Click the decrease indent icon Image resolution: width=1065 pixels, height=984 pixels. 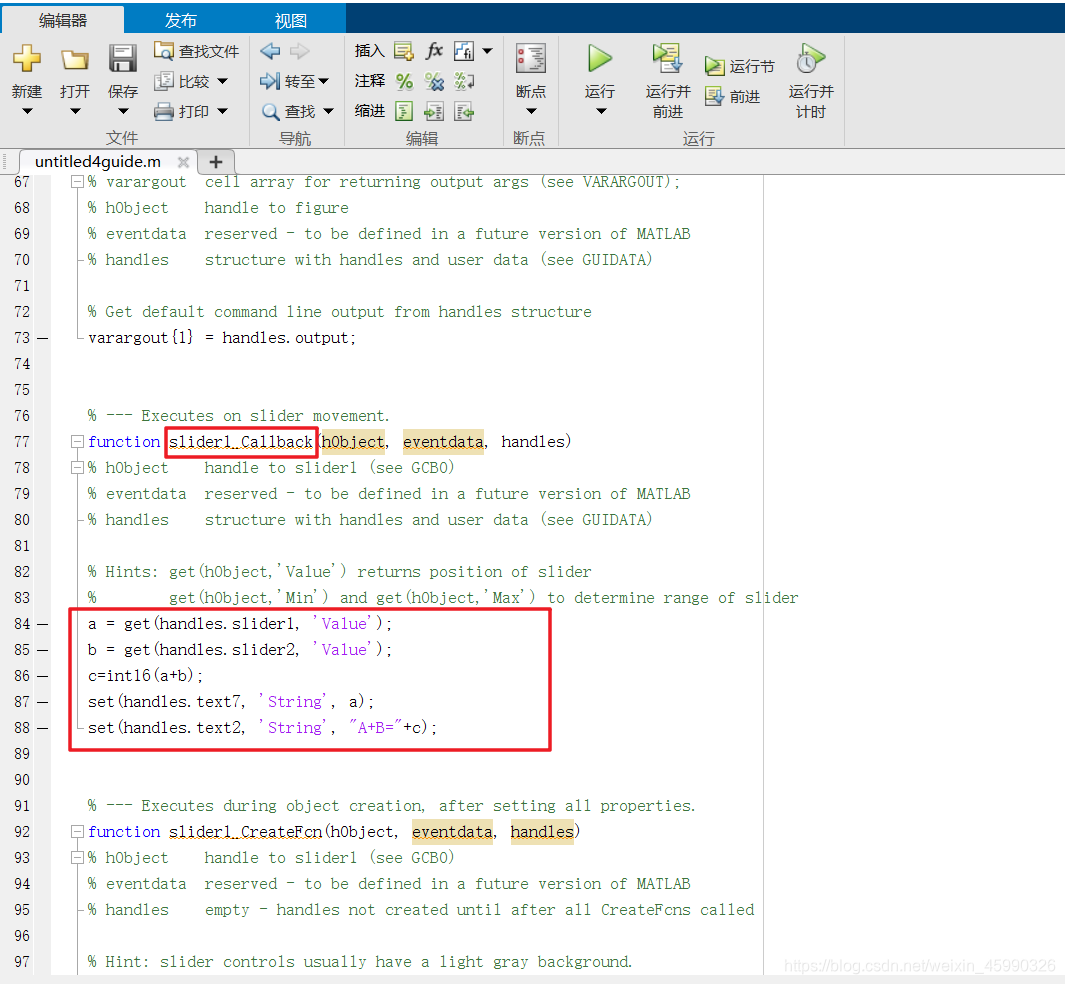pyautogui.click(x=464, y=111)
